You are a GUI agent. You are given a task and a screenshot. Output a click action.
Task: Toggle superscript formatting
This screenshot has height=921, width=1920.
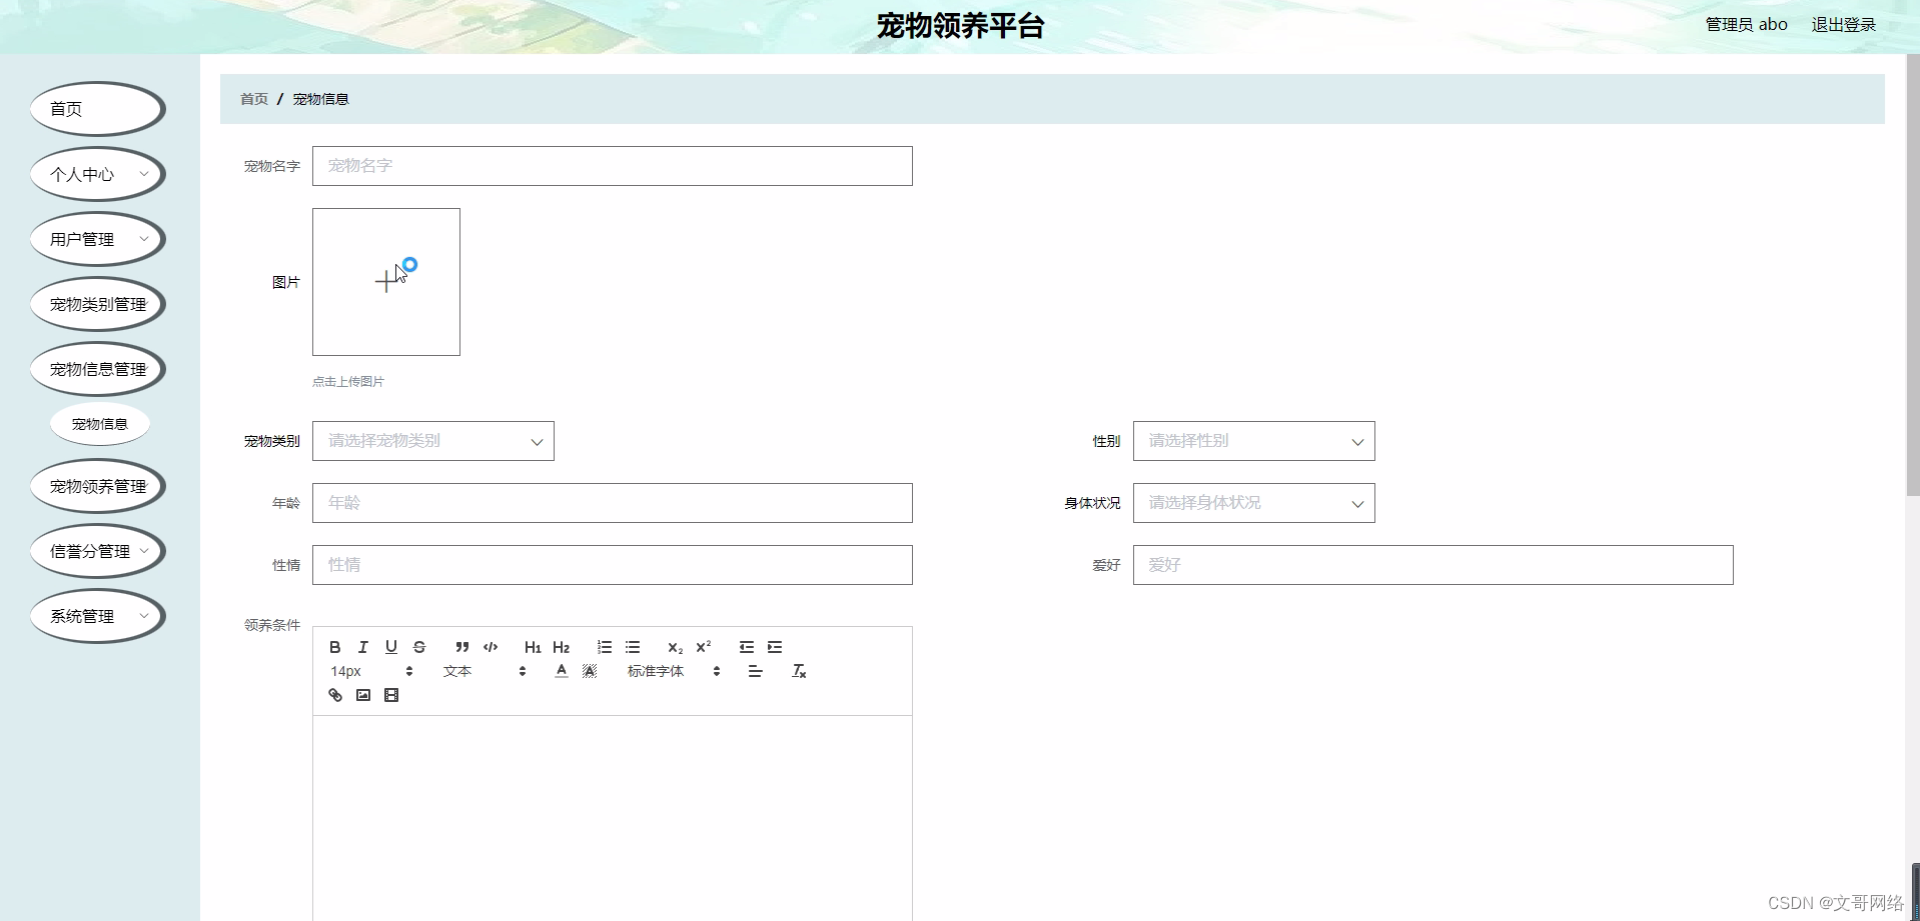(704, 647)
